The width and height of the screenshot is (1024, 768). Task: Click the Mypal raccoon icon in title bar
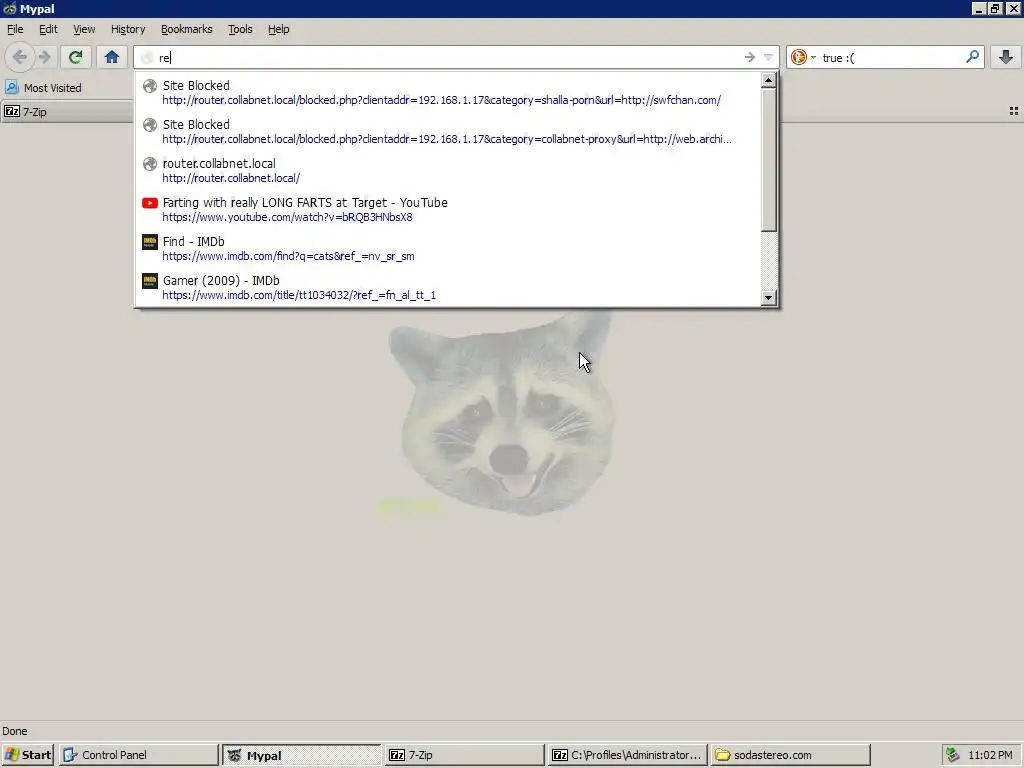(10, 8)
